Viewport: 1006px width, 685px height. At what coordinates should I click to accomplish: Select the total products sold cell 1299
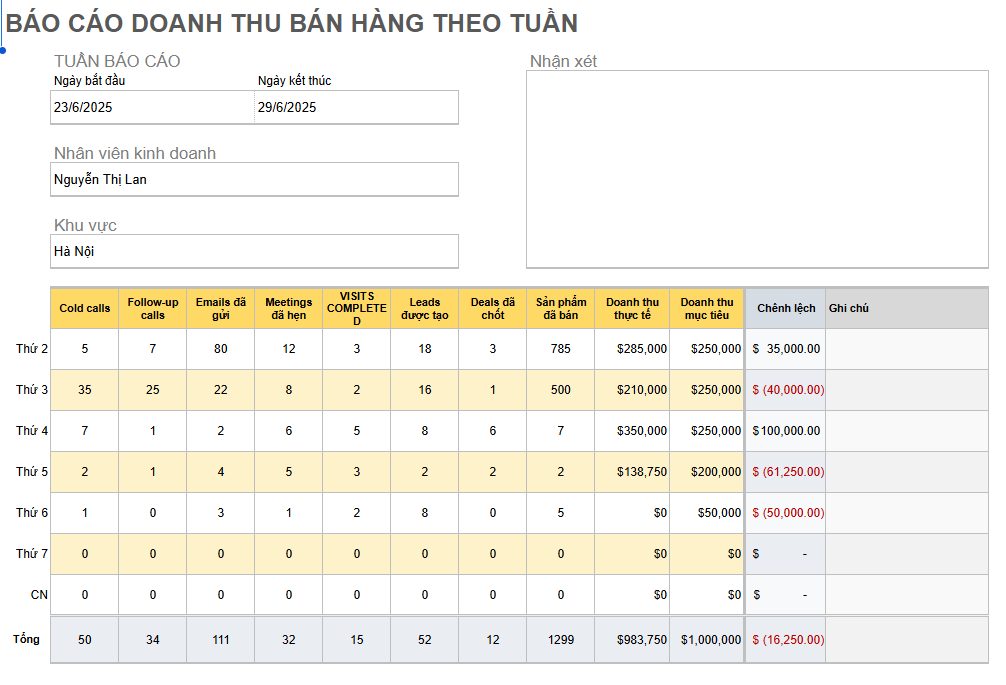pos(561,640)
